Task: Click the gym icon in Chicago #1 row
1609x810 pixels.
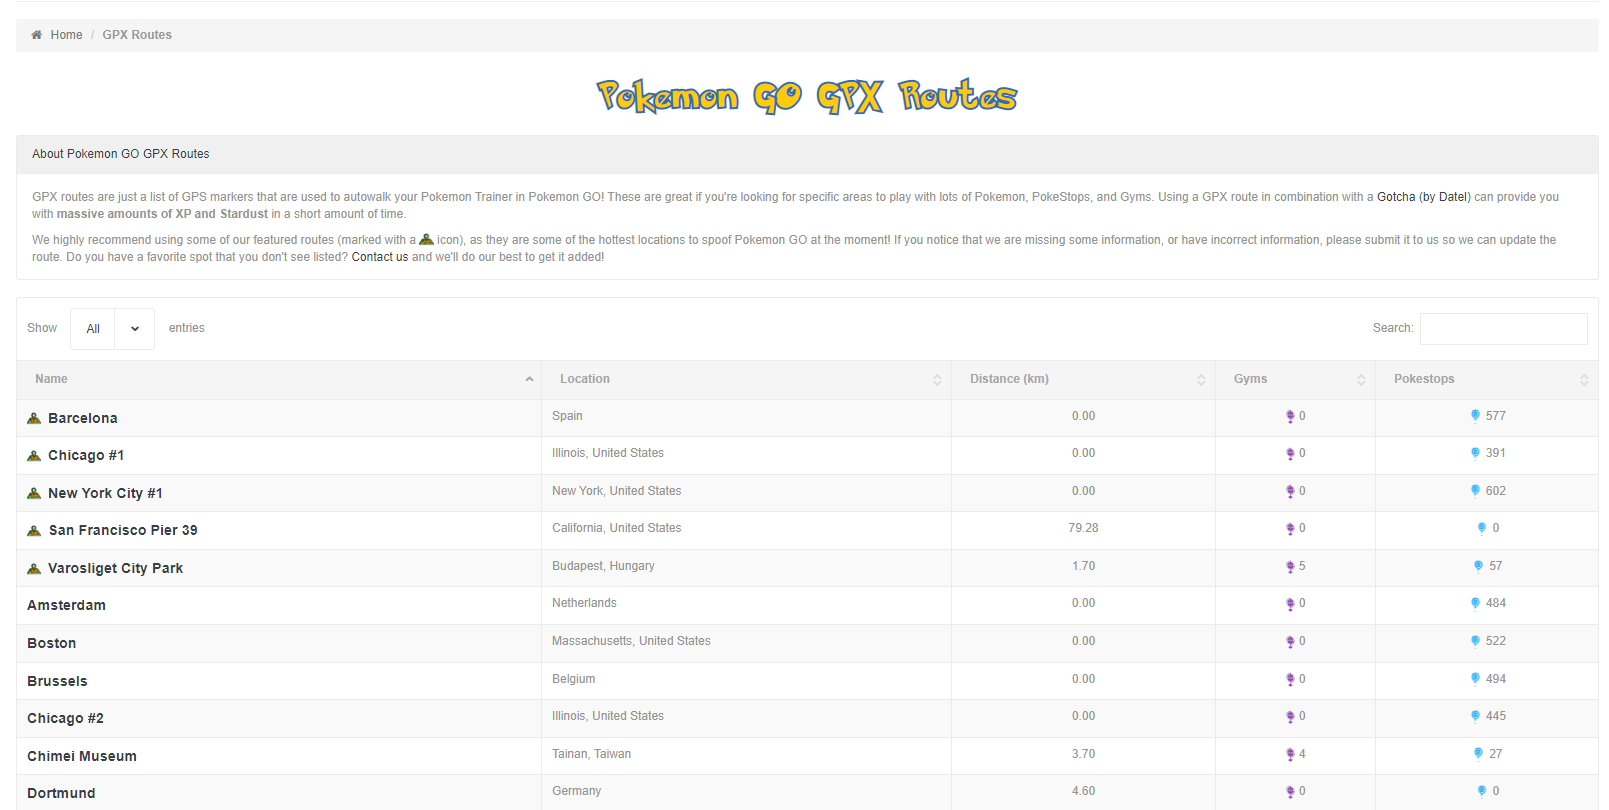Action: (1290, 453)
